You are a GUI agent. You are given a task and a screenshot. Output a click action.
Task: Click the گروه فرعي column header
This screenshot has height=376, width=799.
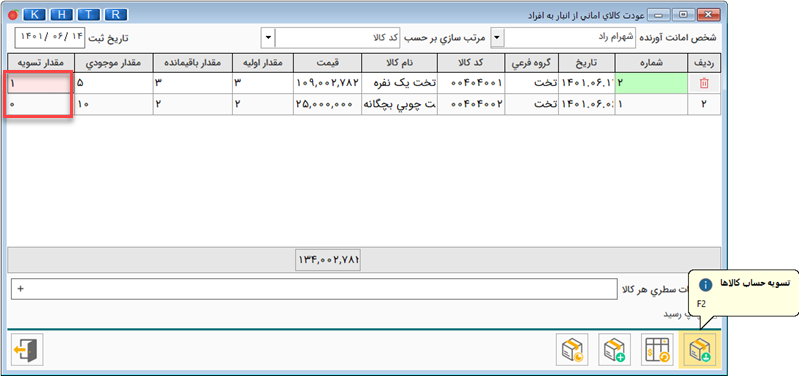coord(531,63)
